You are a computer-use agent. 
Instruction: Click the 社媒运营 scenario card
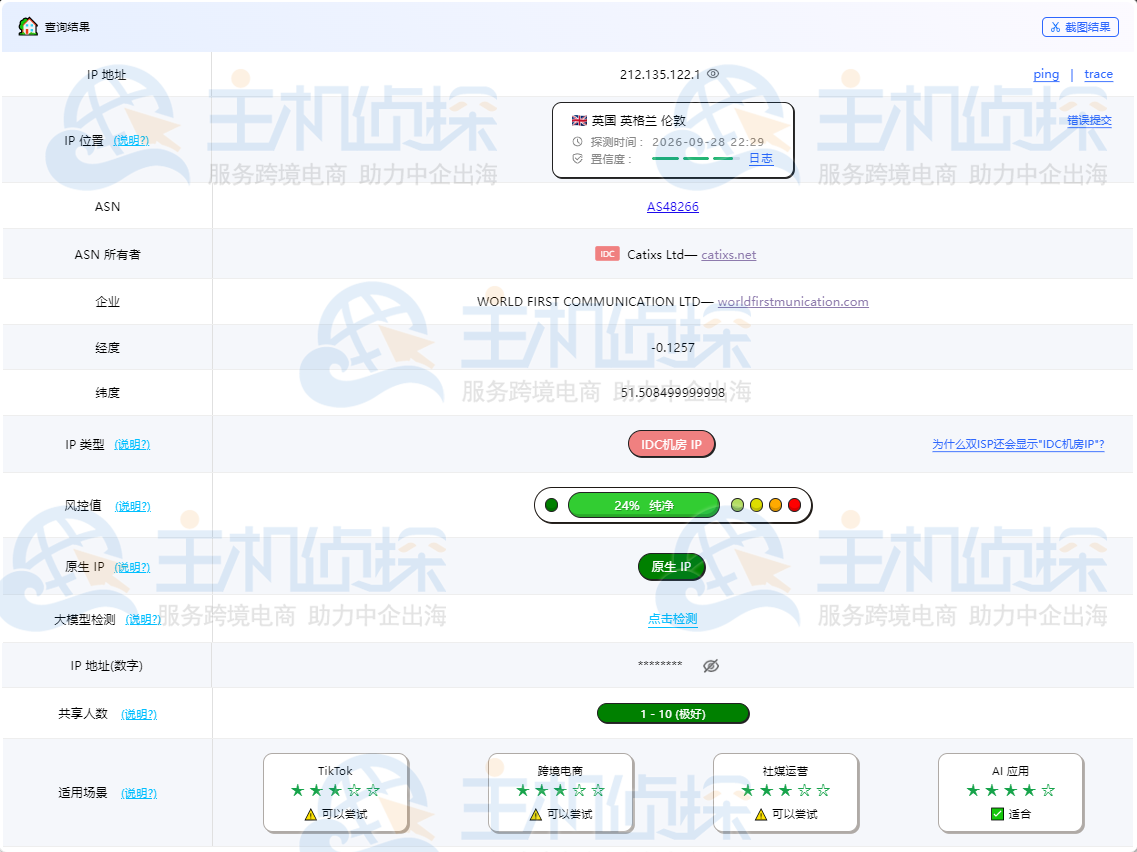[786, 793]
